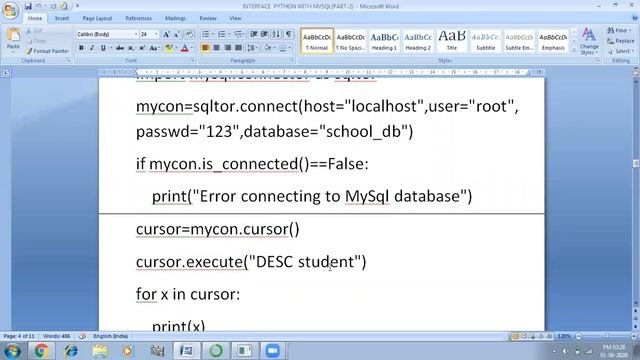Open Change Styles dropdown
Screen dimensions: 640x360
(589, 41)
